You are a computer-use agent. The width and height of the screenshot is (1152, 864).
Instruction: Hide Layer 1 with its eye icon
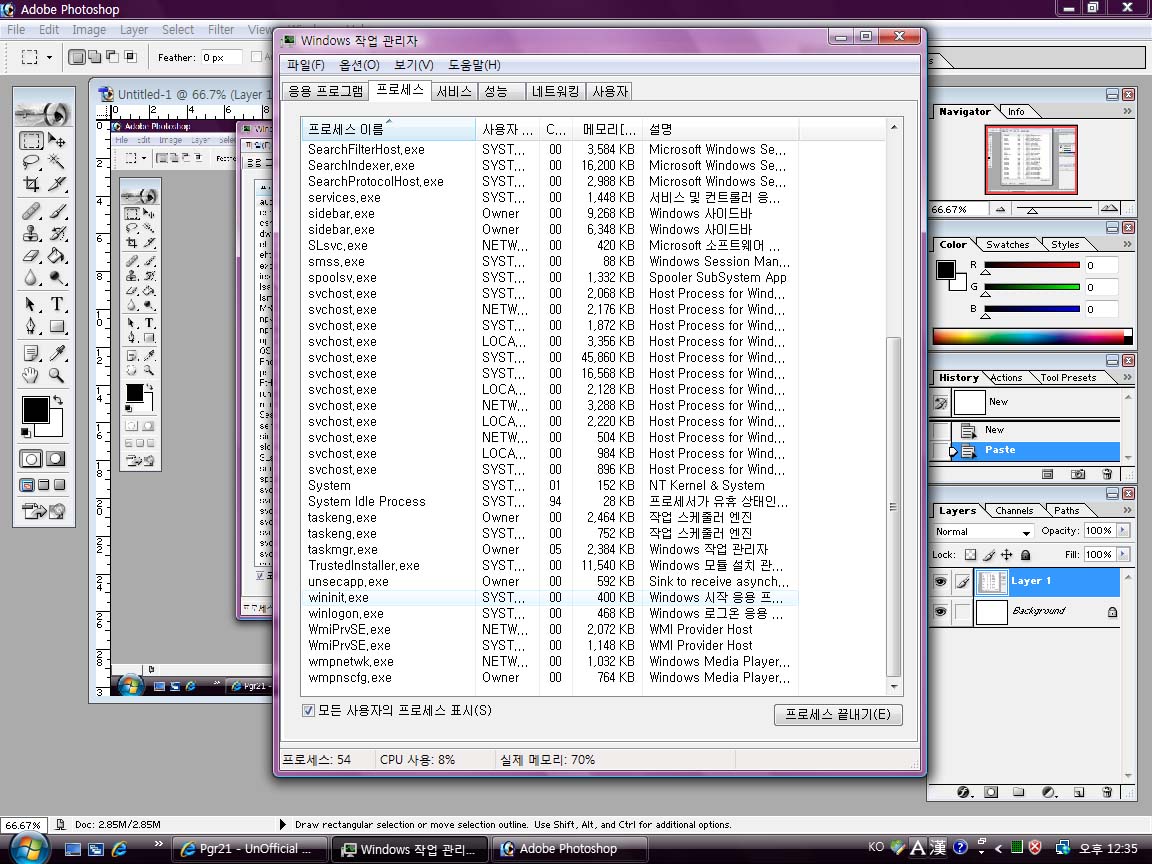[940, 582]
